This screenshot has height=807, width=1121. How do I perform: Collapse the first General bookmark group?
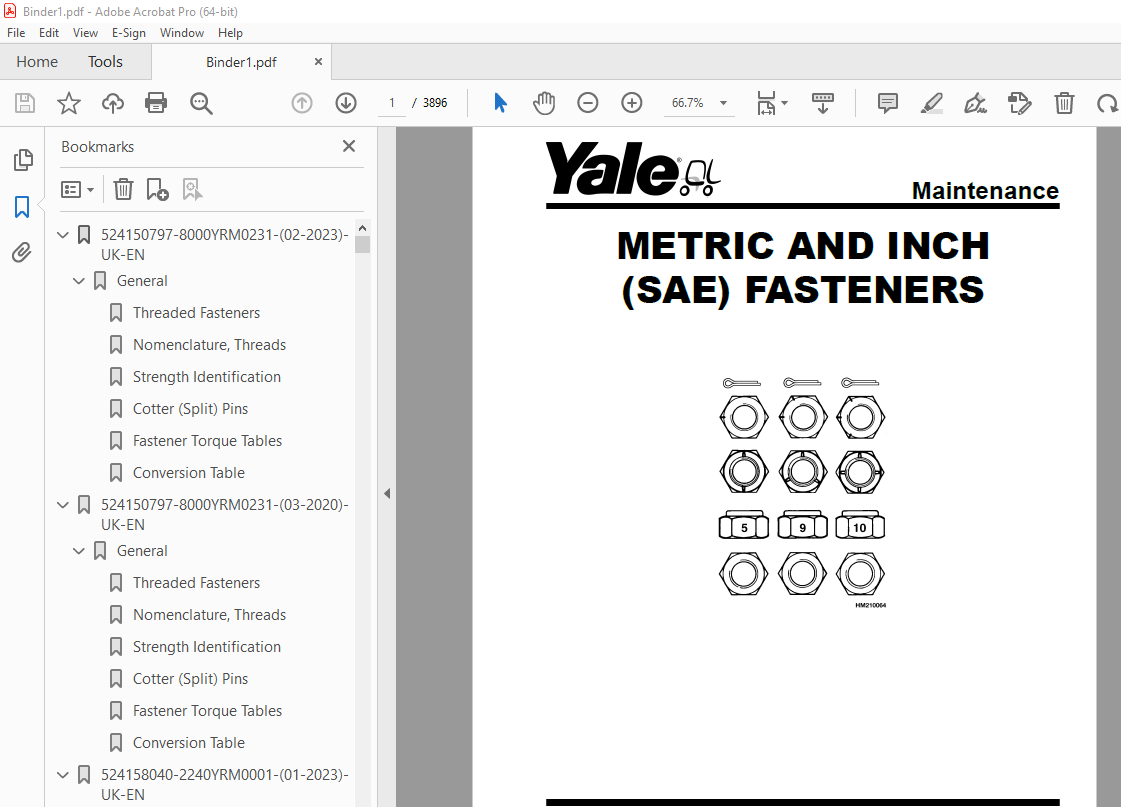pyautogui.click(x=79, y=281)
